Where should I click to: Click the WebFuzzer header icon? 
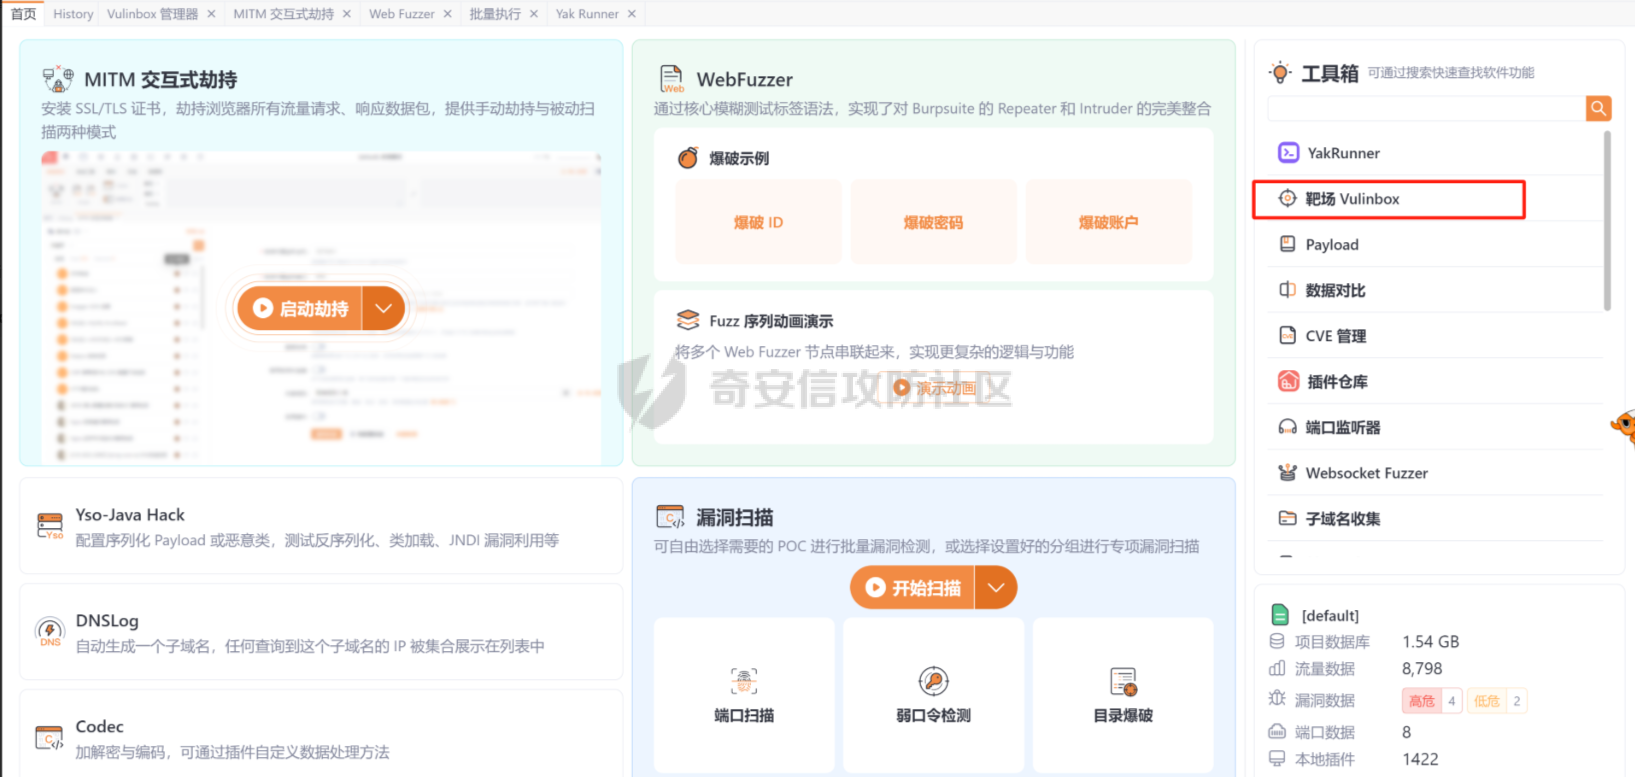672,79
